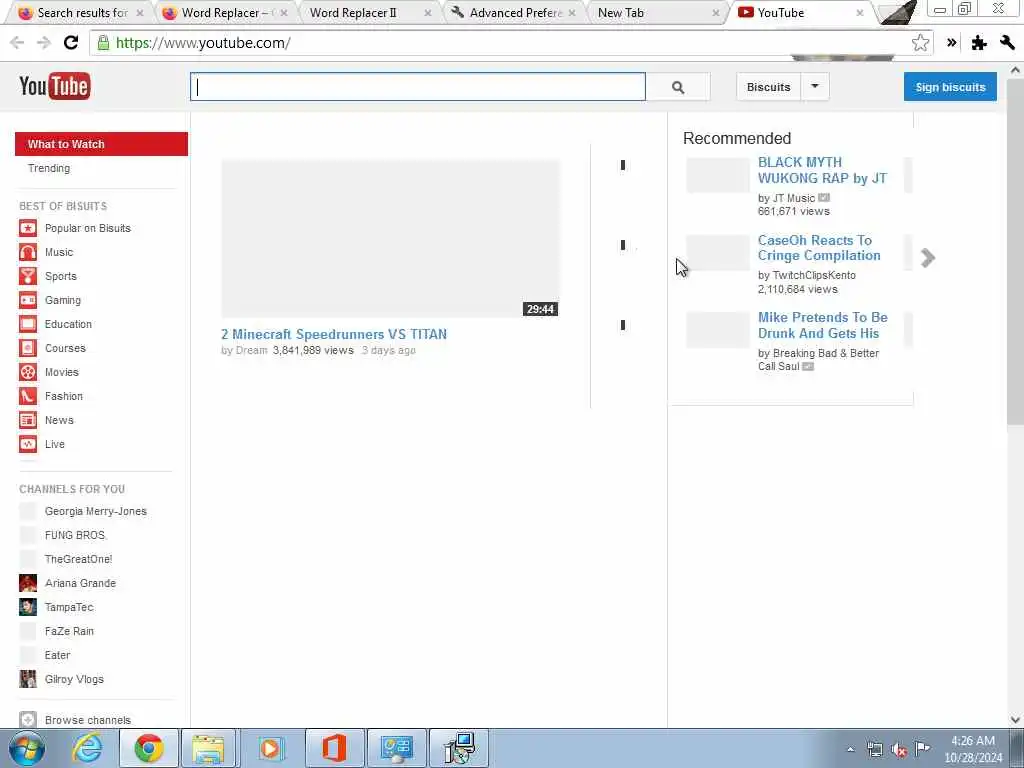Viewport: 1024px width, 768px height.
Task: Click the 2 Minecraft Speedrunners VS TITAN title
Action: tap(334, 334)
